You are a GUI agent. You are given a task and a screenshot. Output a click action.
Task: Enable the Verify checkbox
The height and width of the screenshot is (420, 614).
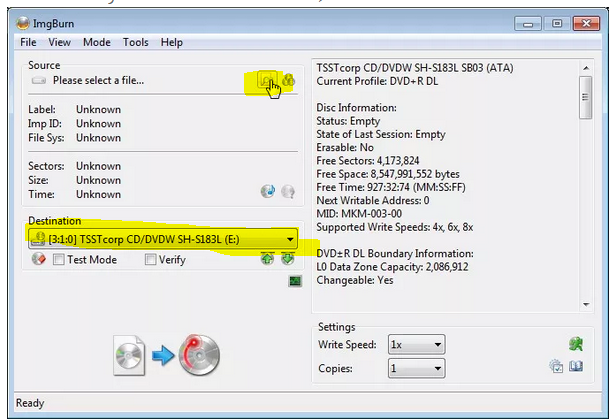[150, 260]
